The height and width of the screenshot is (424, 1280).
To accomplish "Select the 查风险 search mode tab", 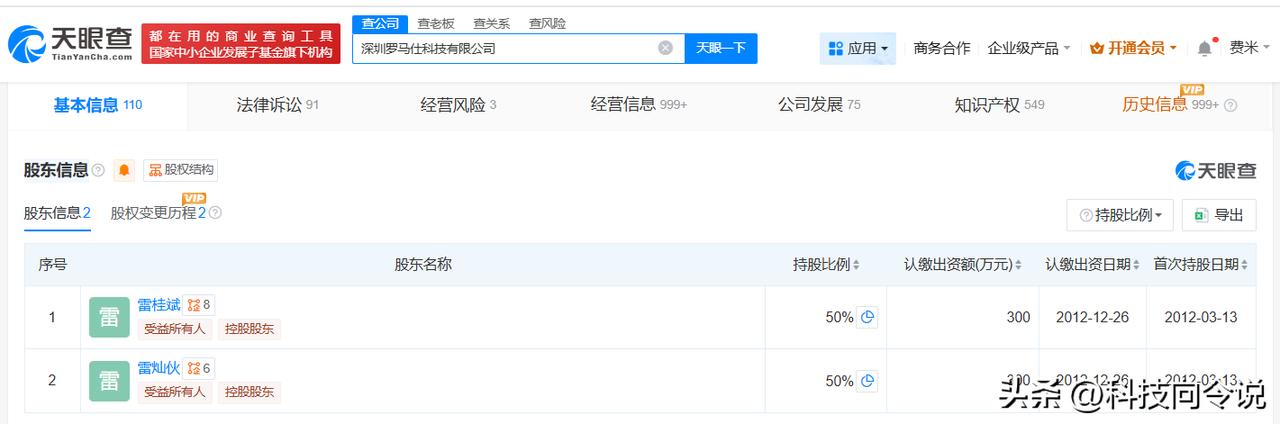I will 547,23.
